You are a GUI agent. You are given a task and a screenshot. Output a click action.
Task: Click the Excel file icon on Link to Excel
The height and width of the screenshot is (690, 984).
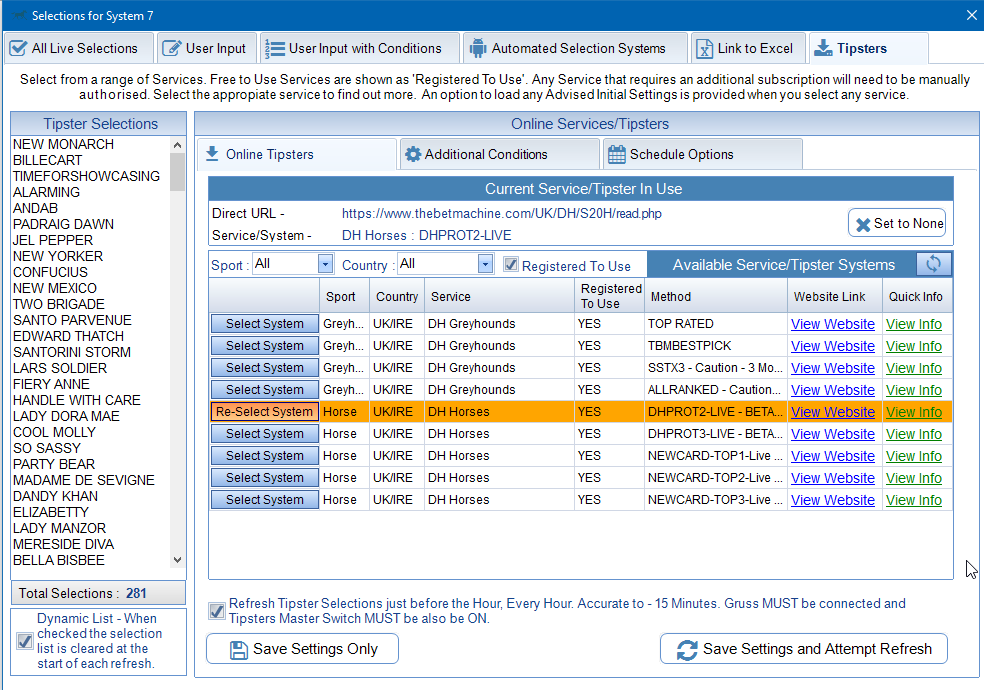pyautogui.click(x=704, y=48)
